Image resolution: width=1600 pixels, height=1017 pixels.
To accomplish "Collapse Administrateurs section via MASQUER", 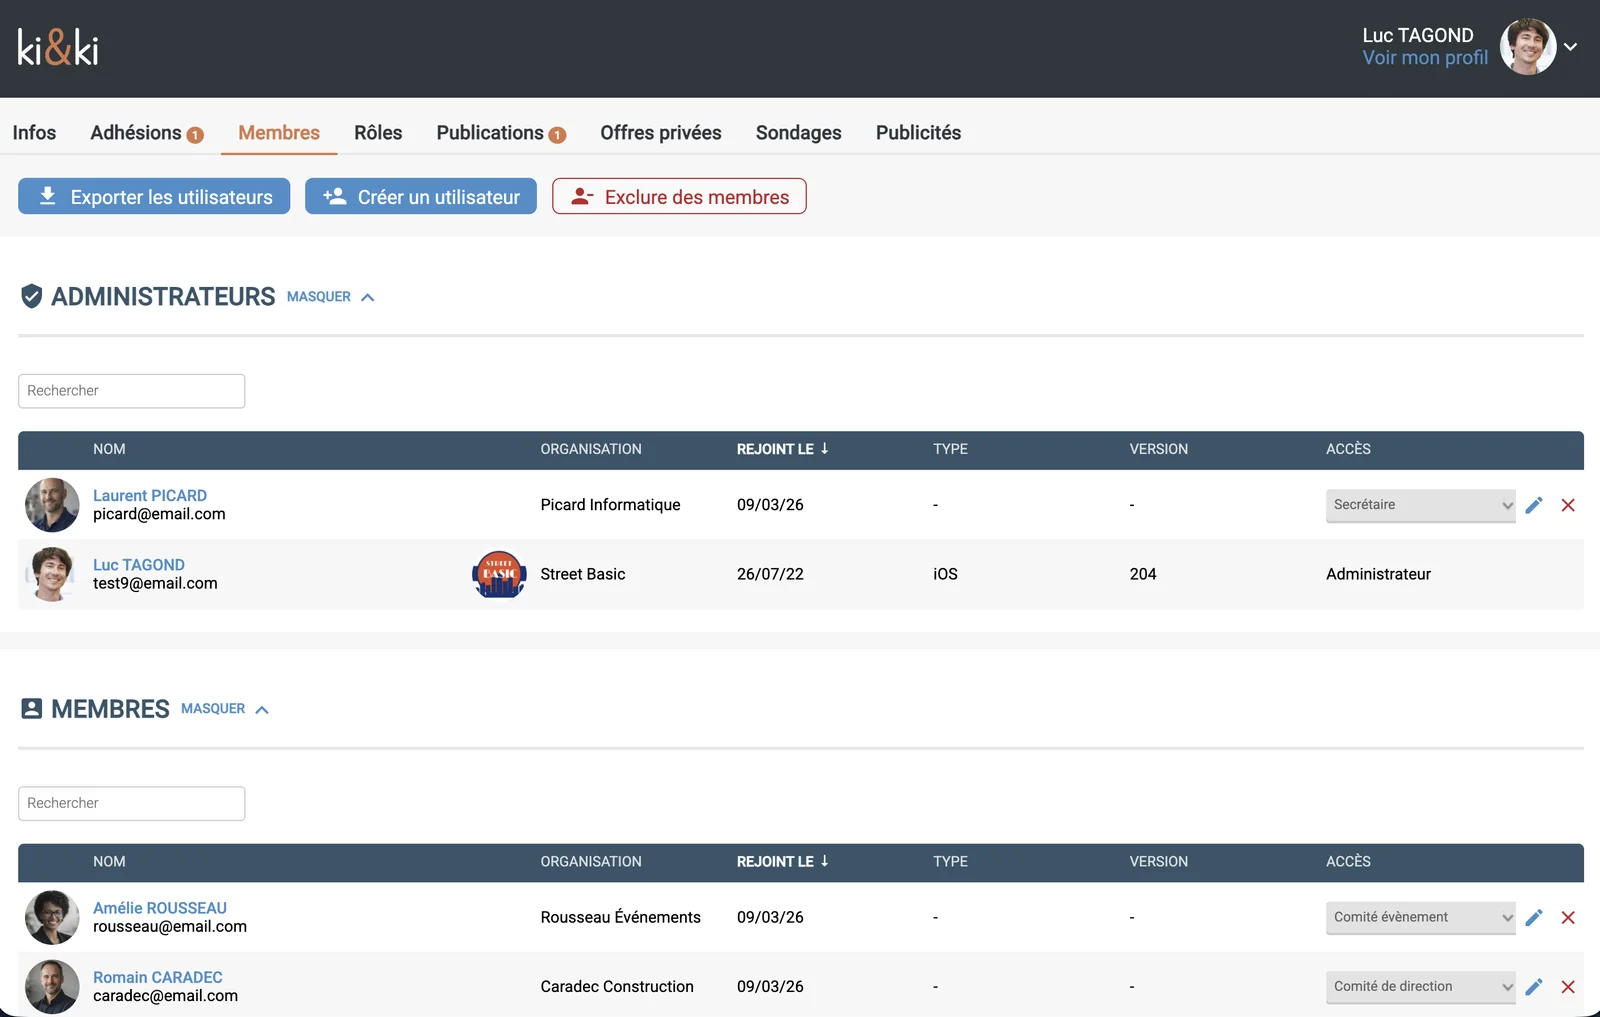I will 331,297.
